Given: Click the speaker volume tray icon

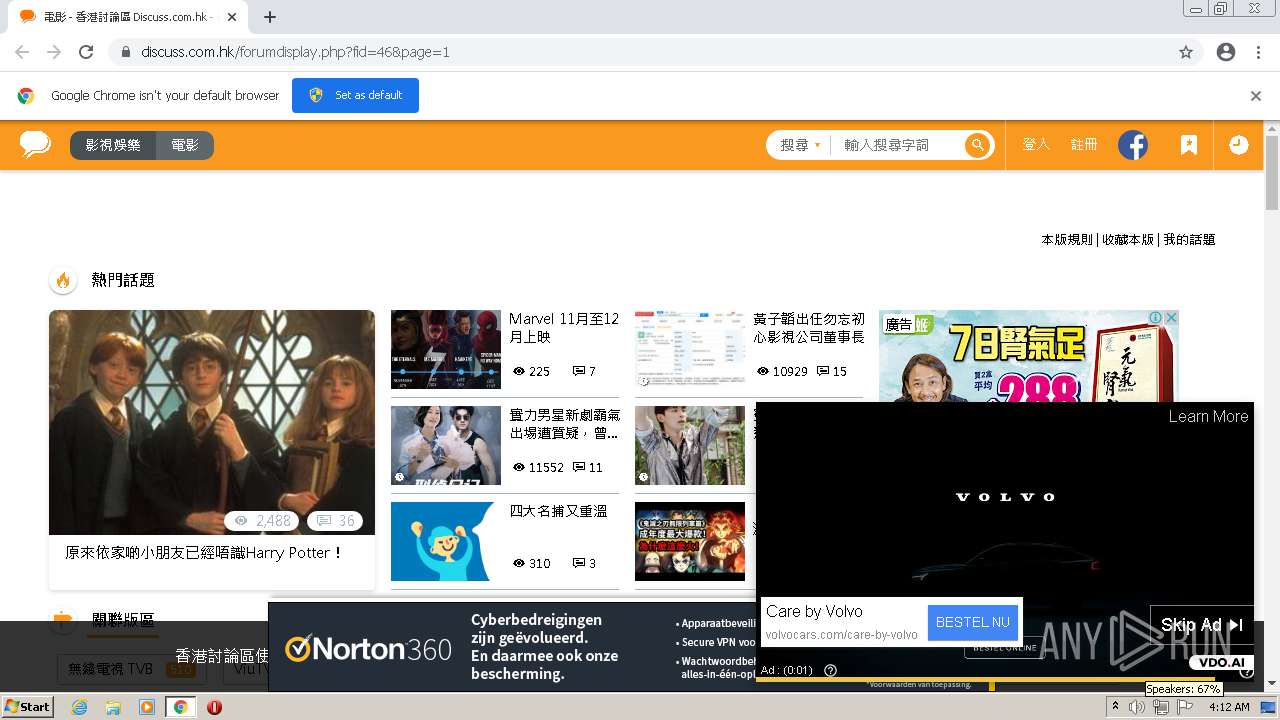Looking at the screenshot, I should click(x=1137, y=707).
